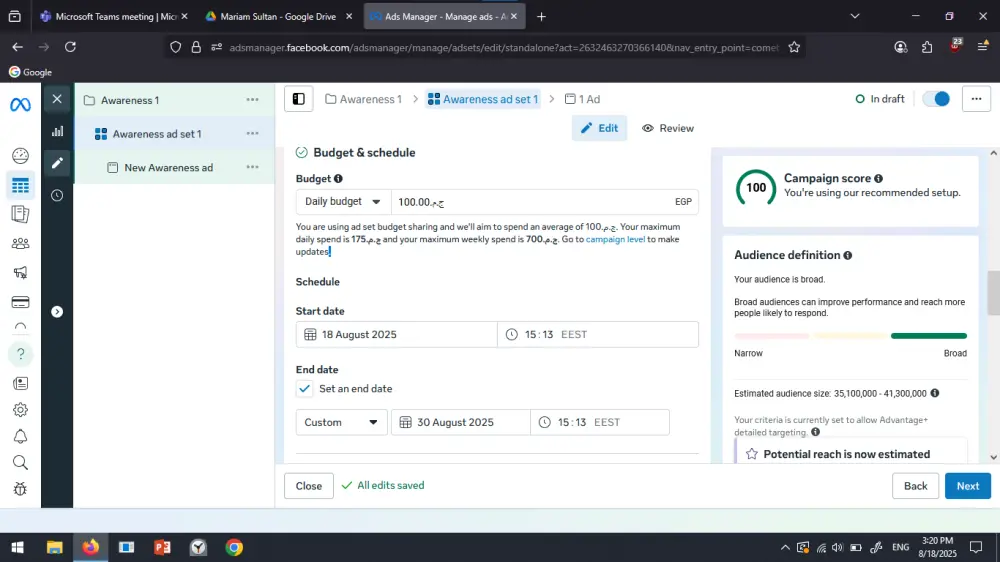Image resolution: width=1000 pixels, height=562 pixels.
Task: Switch to Review tab
Action: pyautogui.click(x=668, y=128)
